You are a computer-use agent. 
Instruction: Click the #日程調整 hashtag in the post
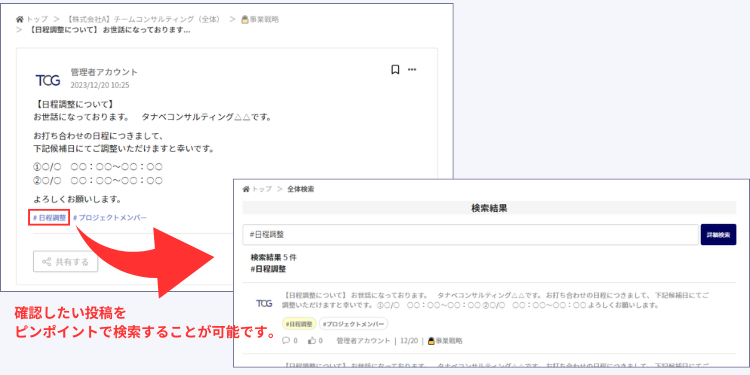50,218
